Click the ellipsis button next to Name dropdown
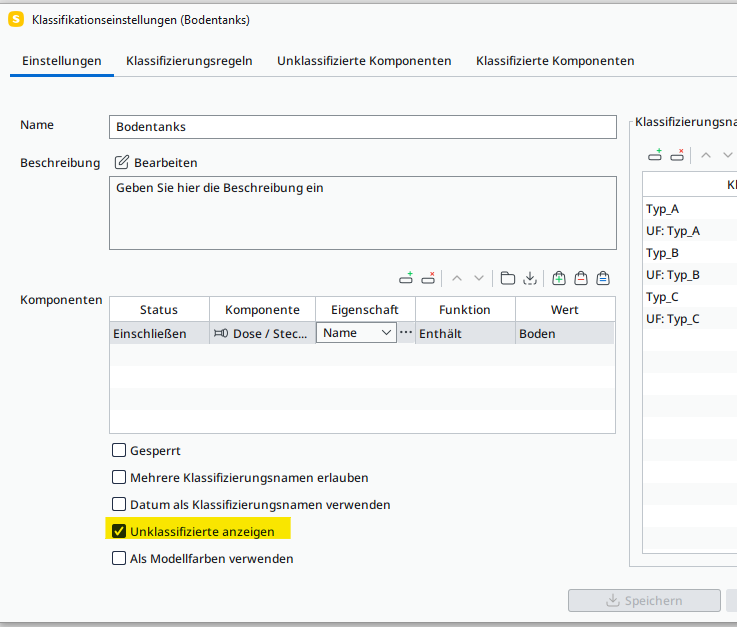737x627 pixels. pos(406,332)
